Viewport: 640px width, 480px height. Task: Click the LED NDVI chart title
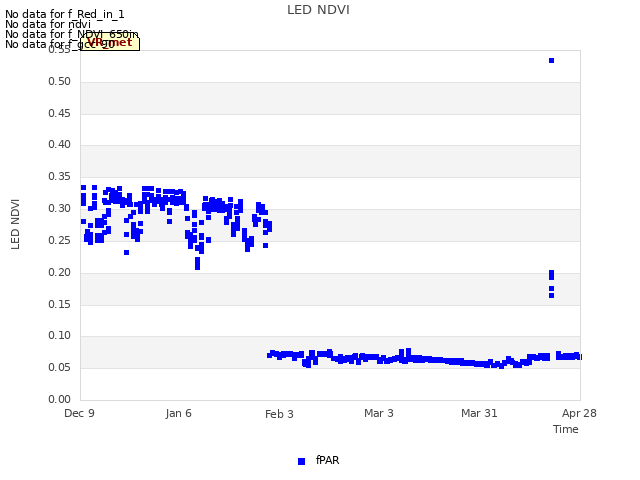point(318,10)
